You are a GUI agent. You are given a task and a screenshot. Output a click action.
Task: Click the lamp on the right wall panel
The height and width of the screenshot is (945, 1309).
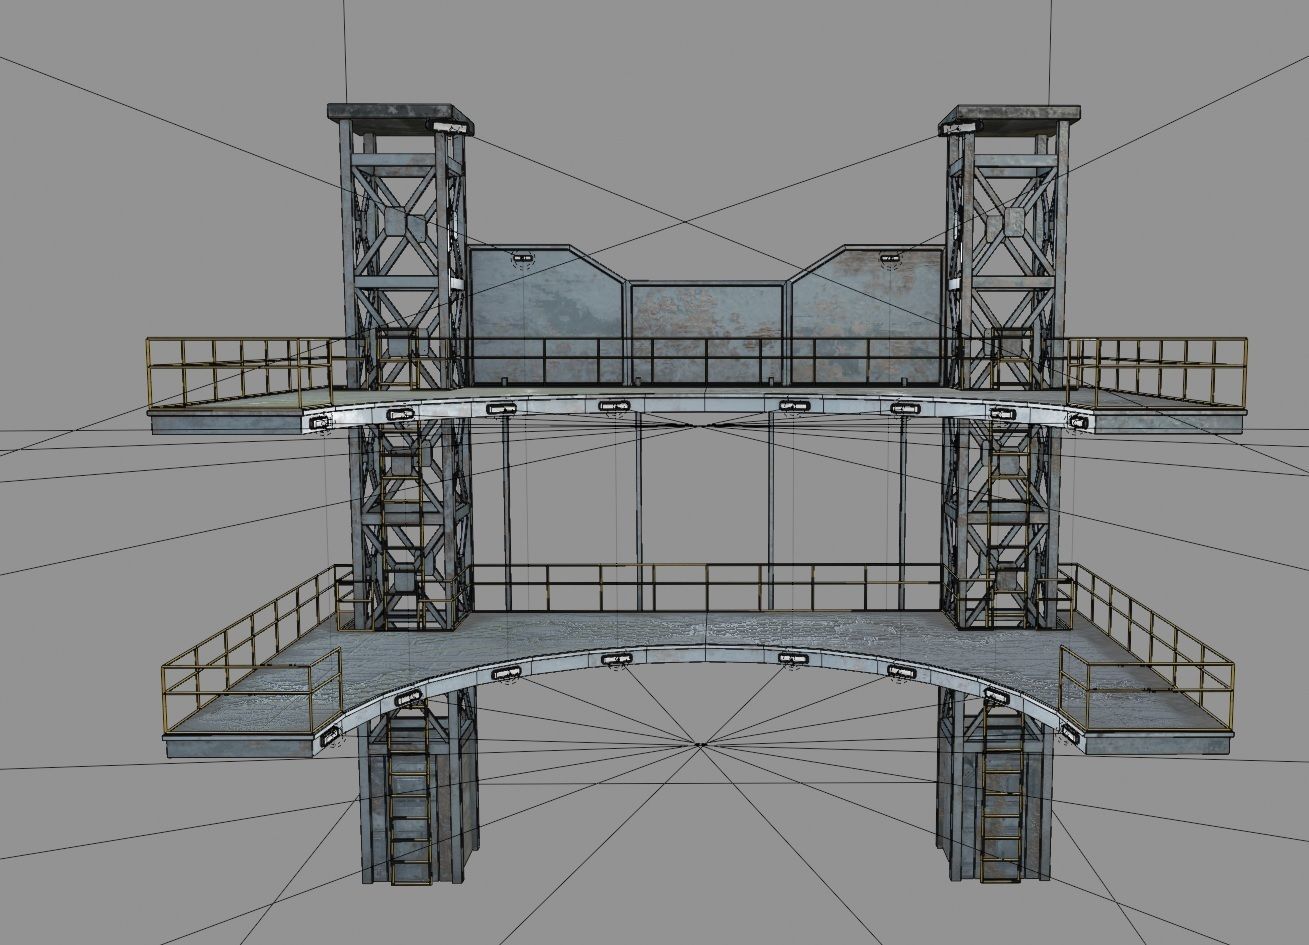tap(892, 259)
